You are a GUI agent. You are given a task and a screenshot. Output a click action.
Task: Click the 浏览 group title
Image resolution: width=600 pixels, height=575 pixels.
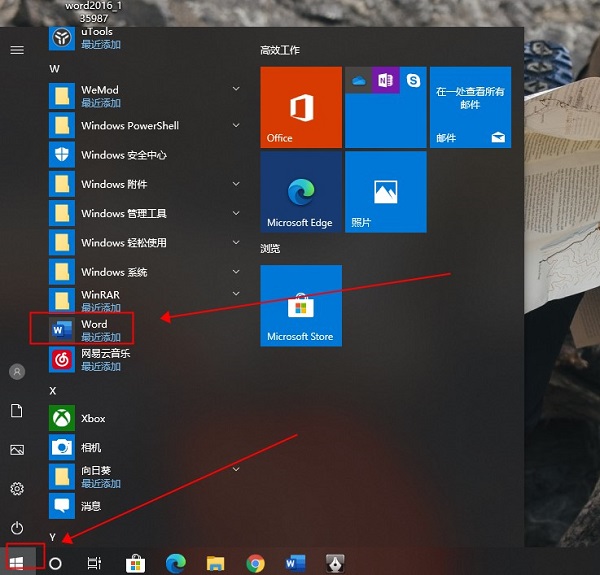[x=270, y=248]
